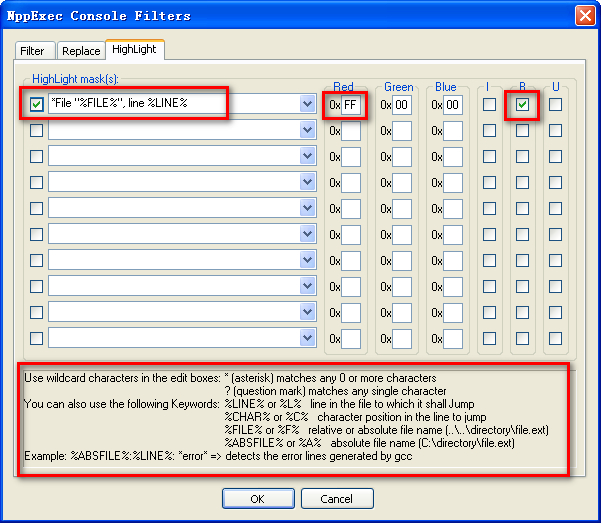Disable the first highlight mask checkbox
601x523 pixels.
pos(36,104)
